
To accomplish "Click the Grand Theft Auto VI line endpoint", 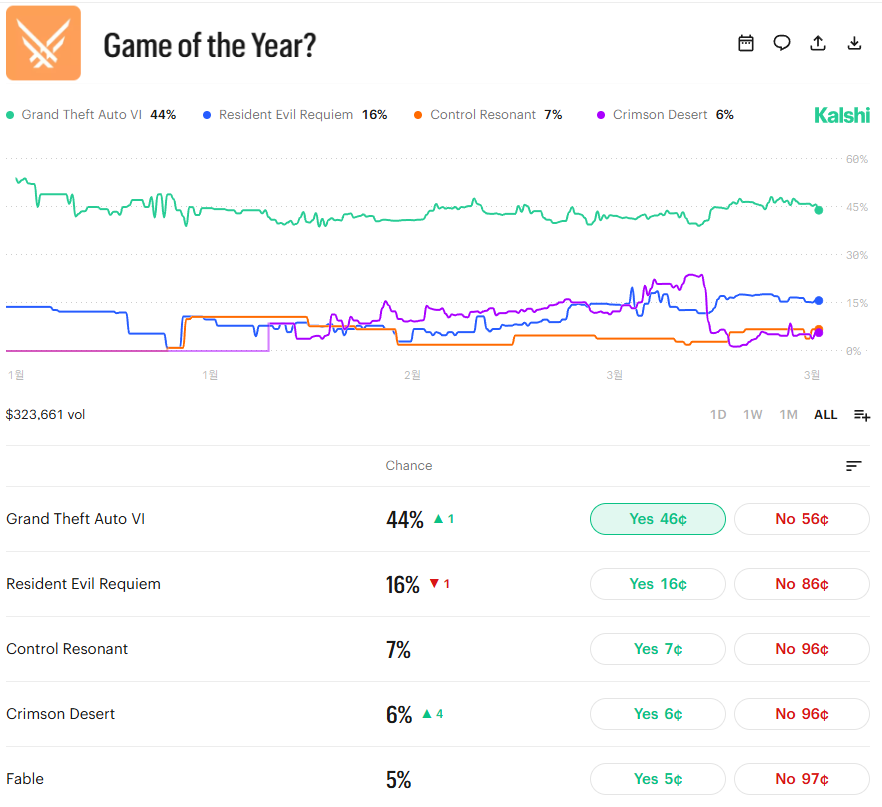I will (819, 210).
